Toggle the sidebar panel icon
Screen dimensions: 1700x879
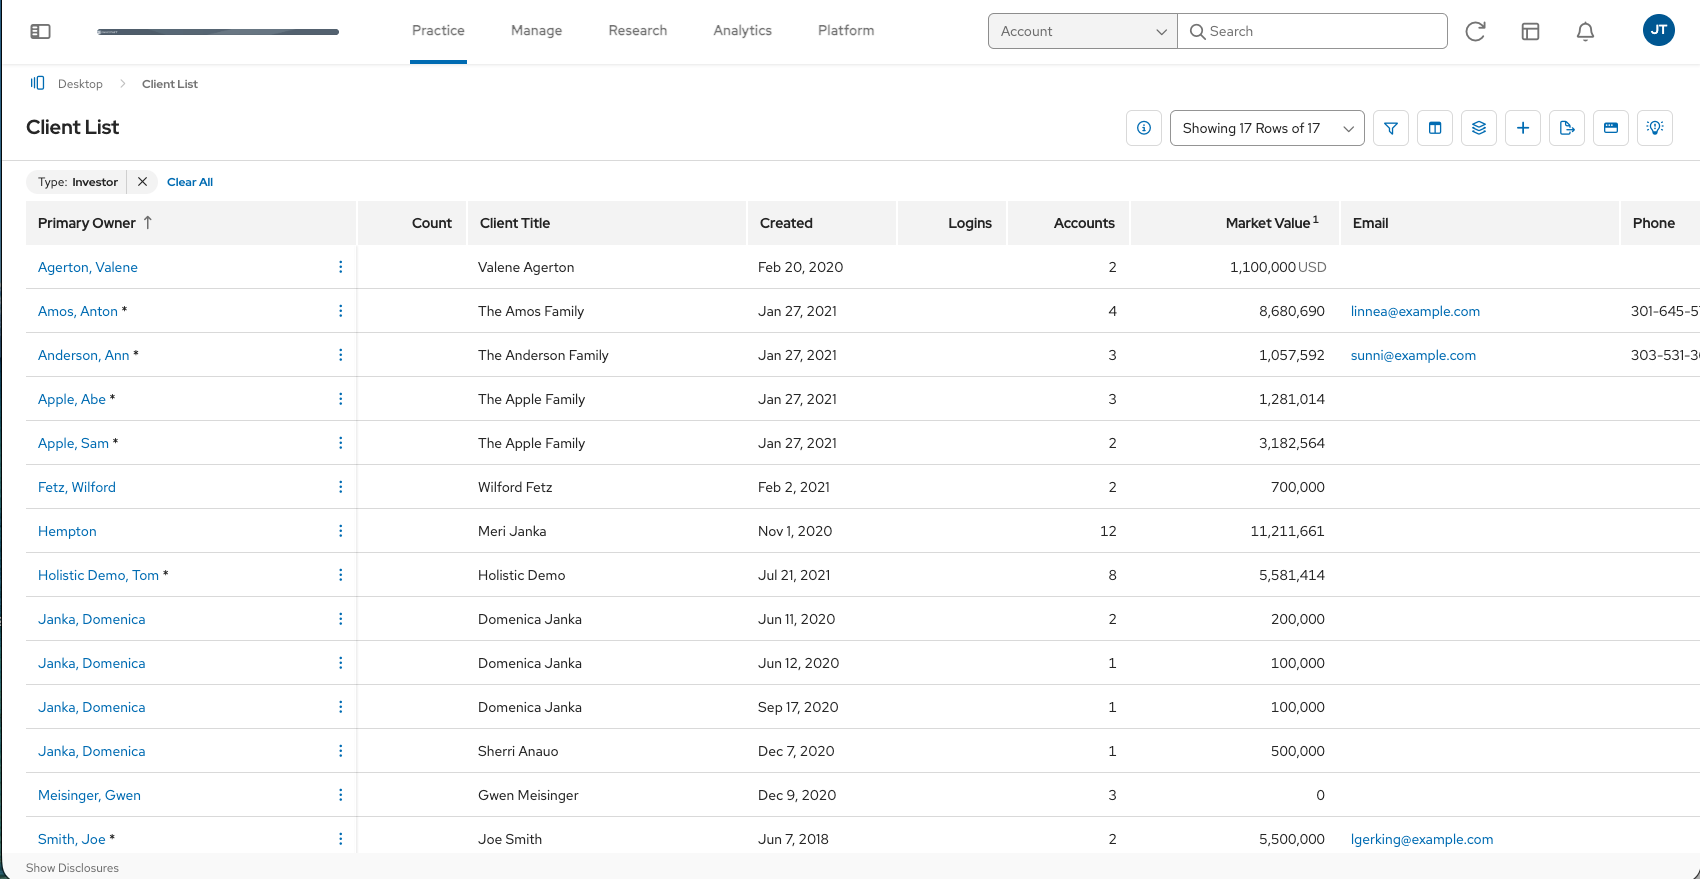40,31
